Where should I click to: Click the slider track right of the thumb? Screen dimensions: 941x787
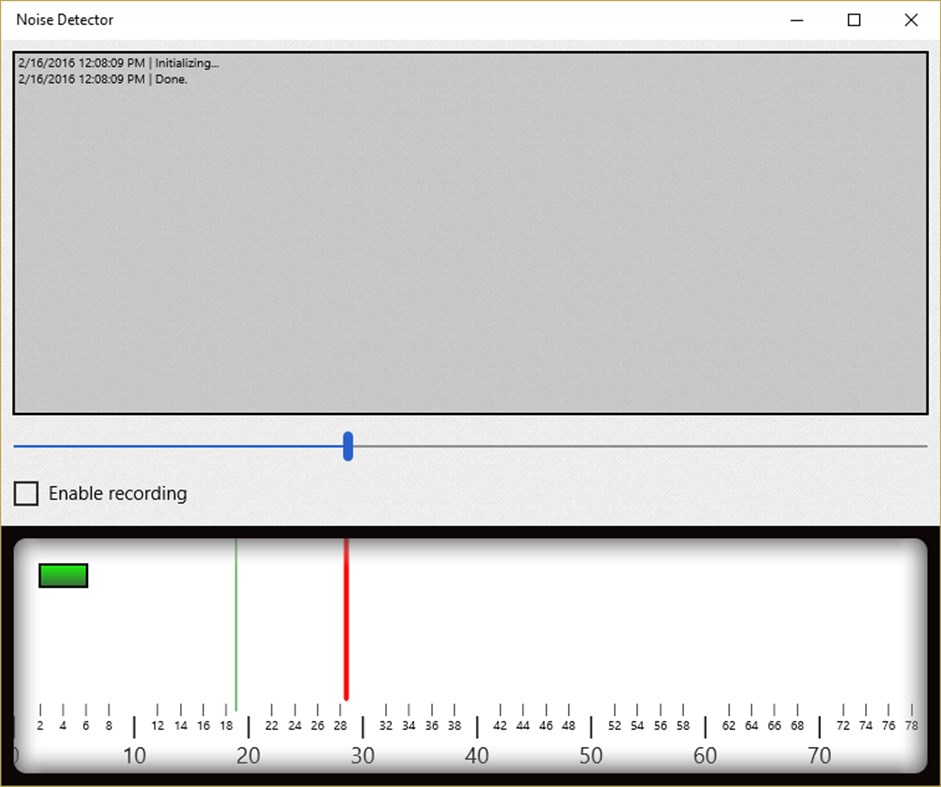(640, 448)
